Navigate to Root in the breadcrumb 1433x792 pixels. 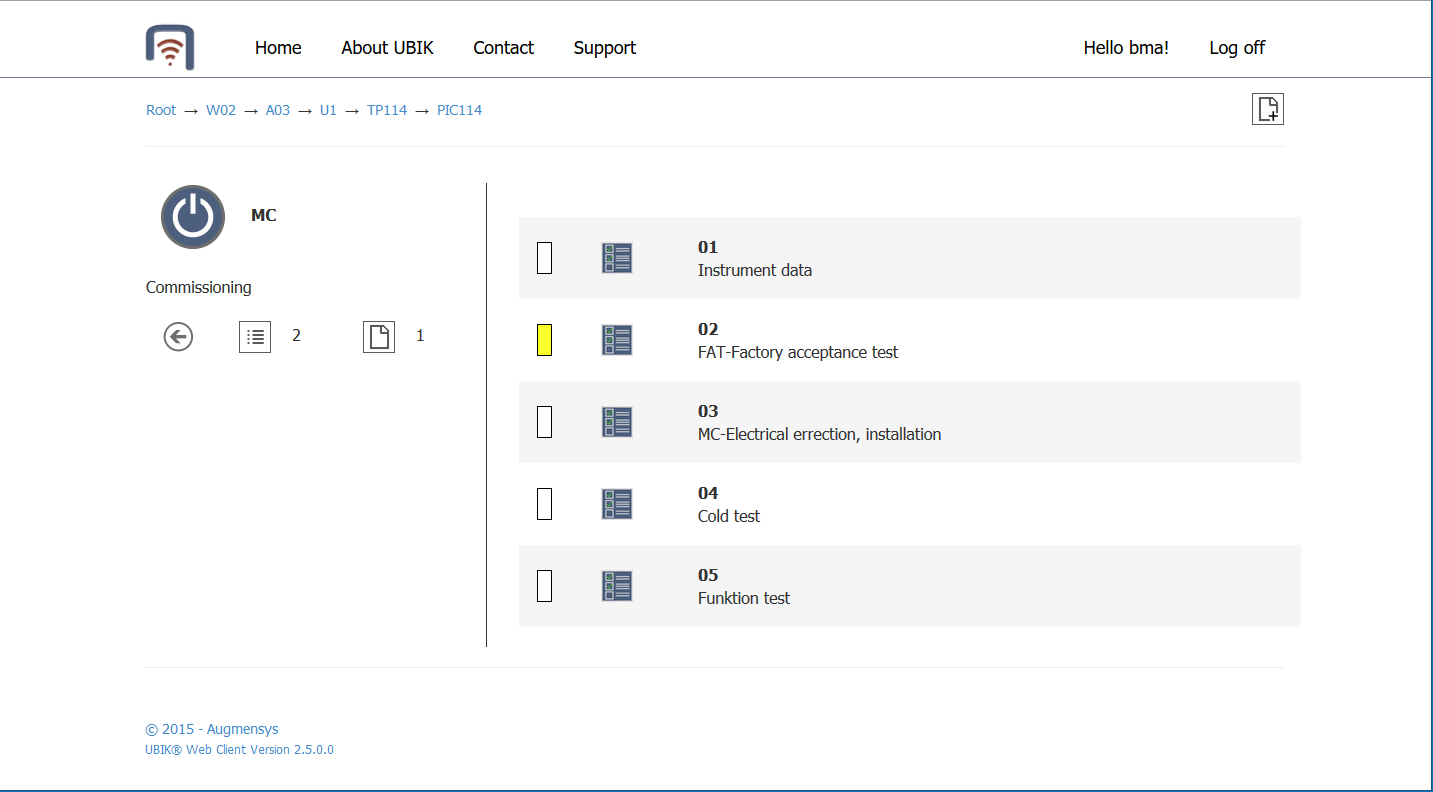161,110
